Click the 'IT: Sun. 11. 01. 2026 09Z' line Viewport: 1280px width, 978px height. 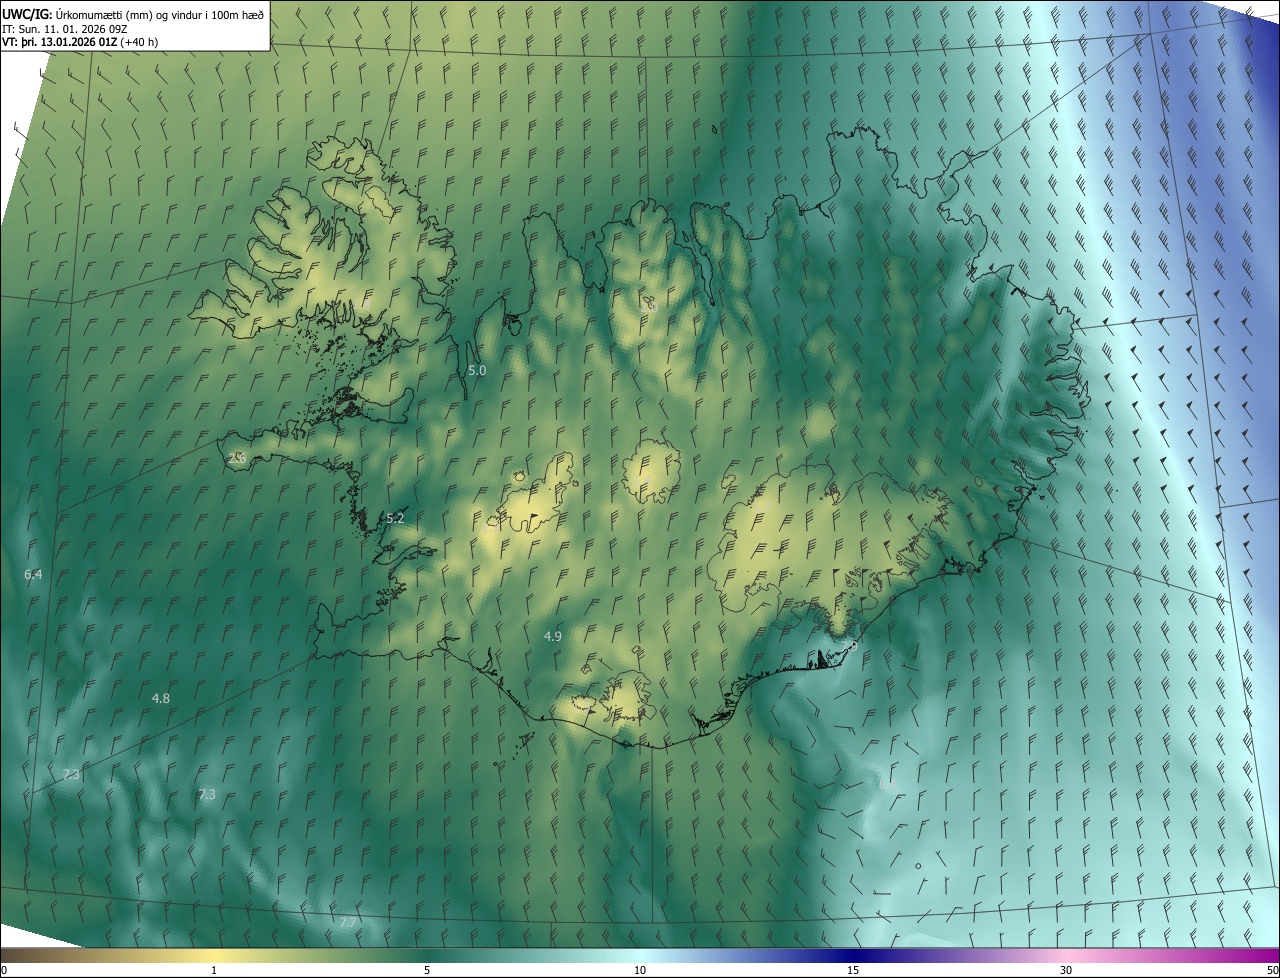[65, 28]
